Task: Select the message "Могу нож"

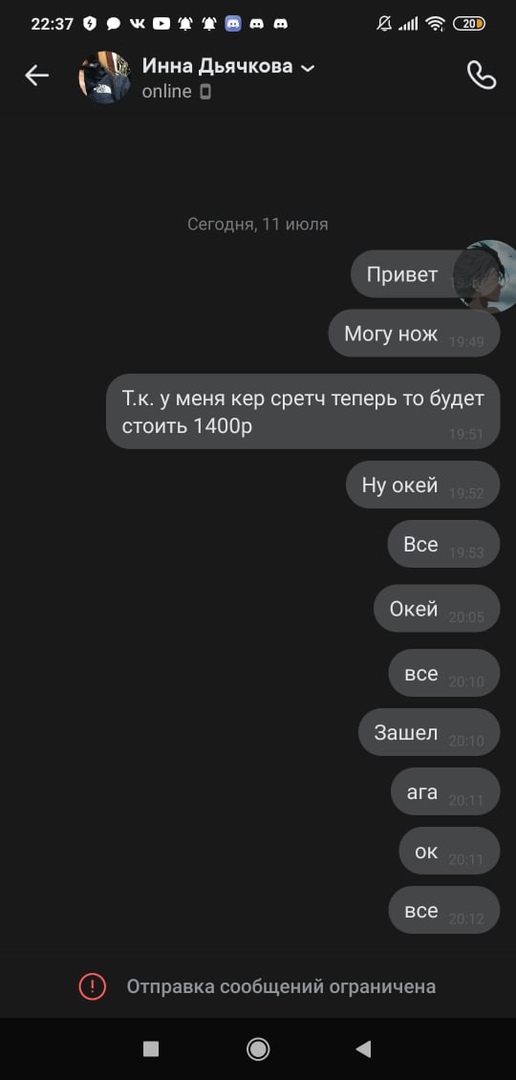Action: tap(413, 333)
